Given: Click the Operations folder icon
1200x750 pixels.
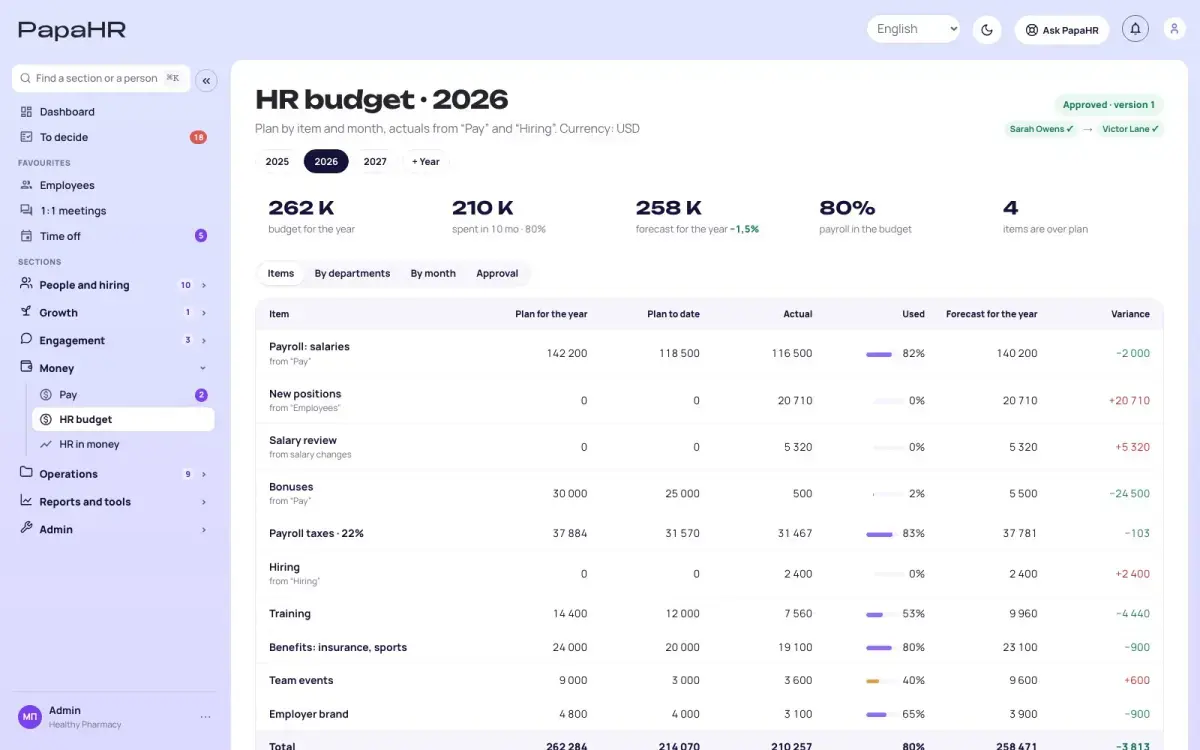Looking at the screenshot, I should [x=26, y=473].
